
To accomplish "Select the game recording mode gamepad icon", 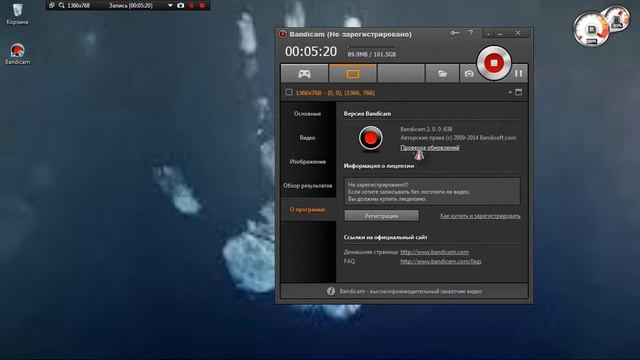I will (304, 73).
